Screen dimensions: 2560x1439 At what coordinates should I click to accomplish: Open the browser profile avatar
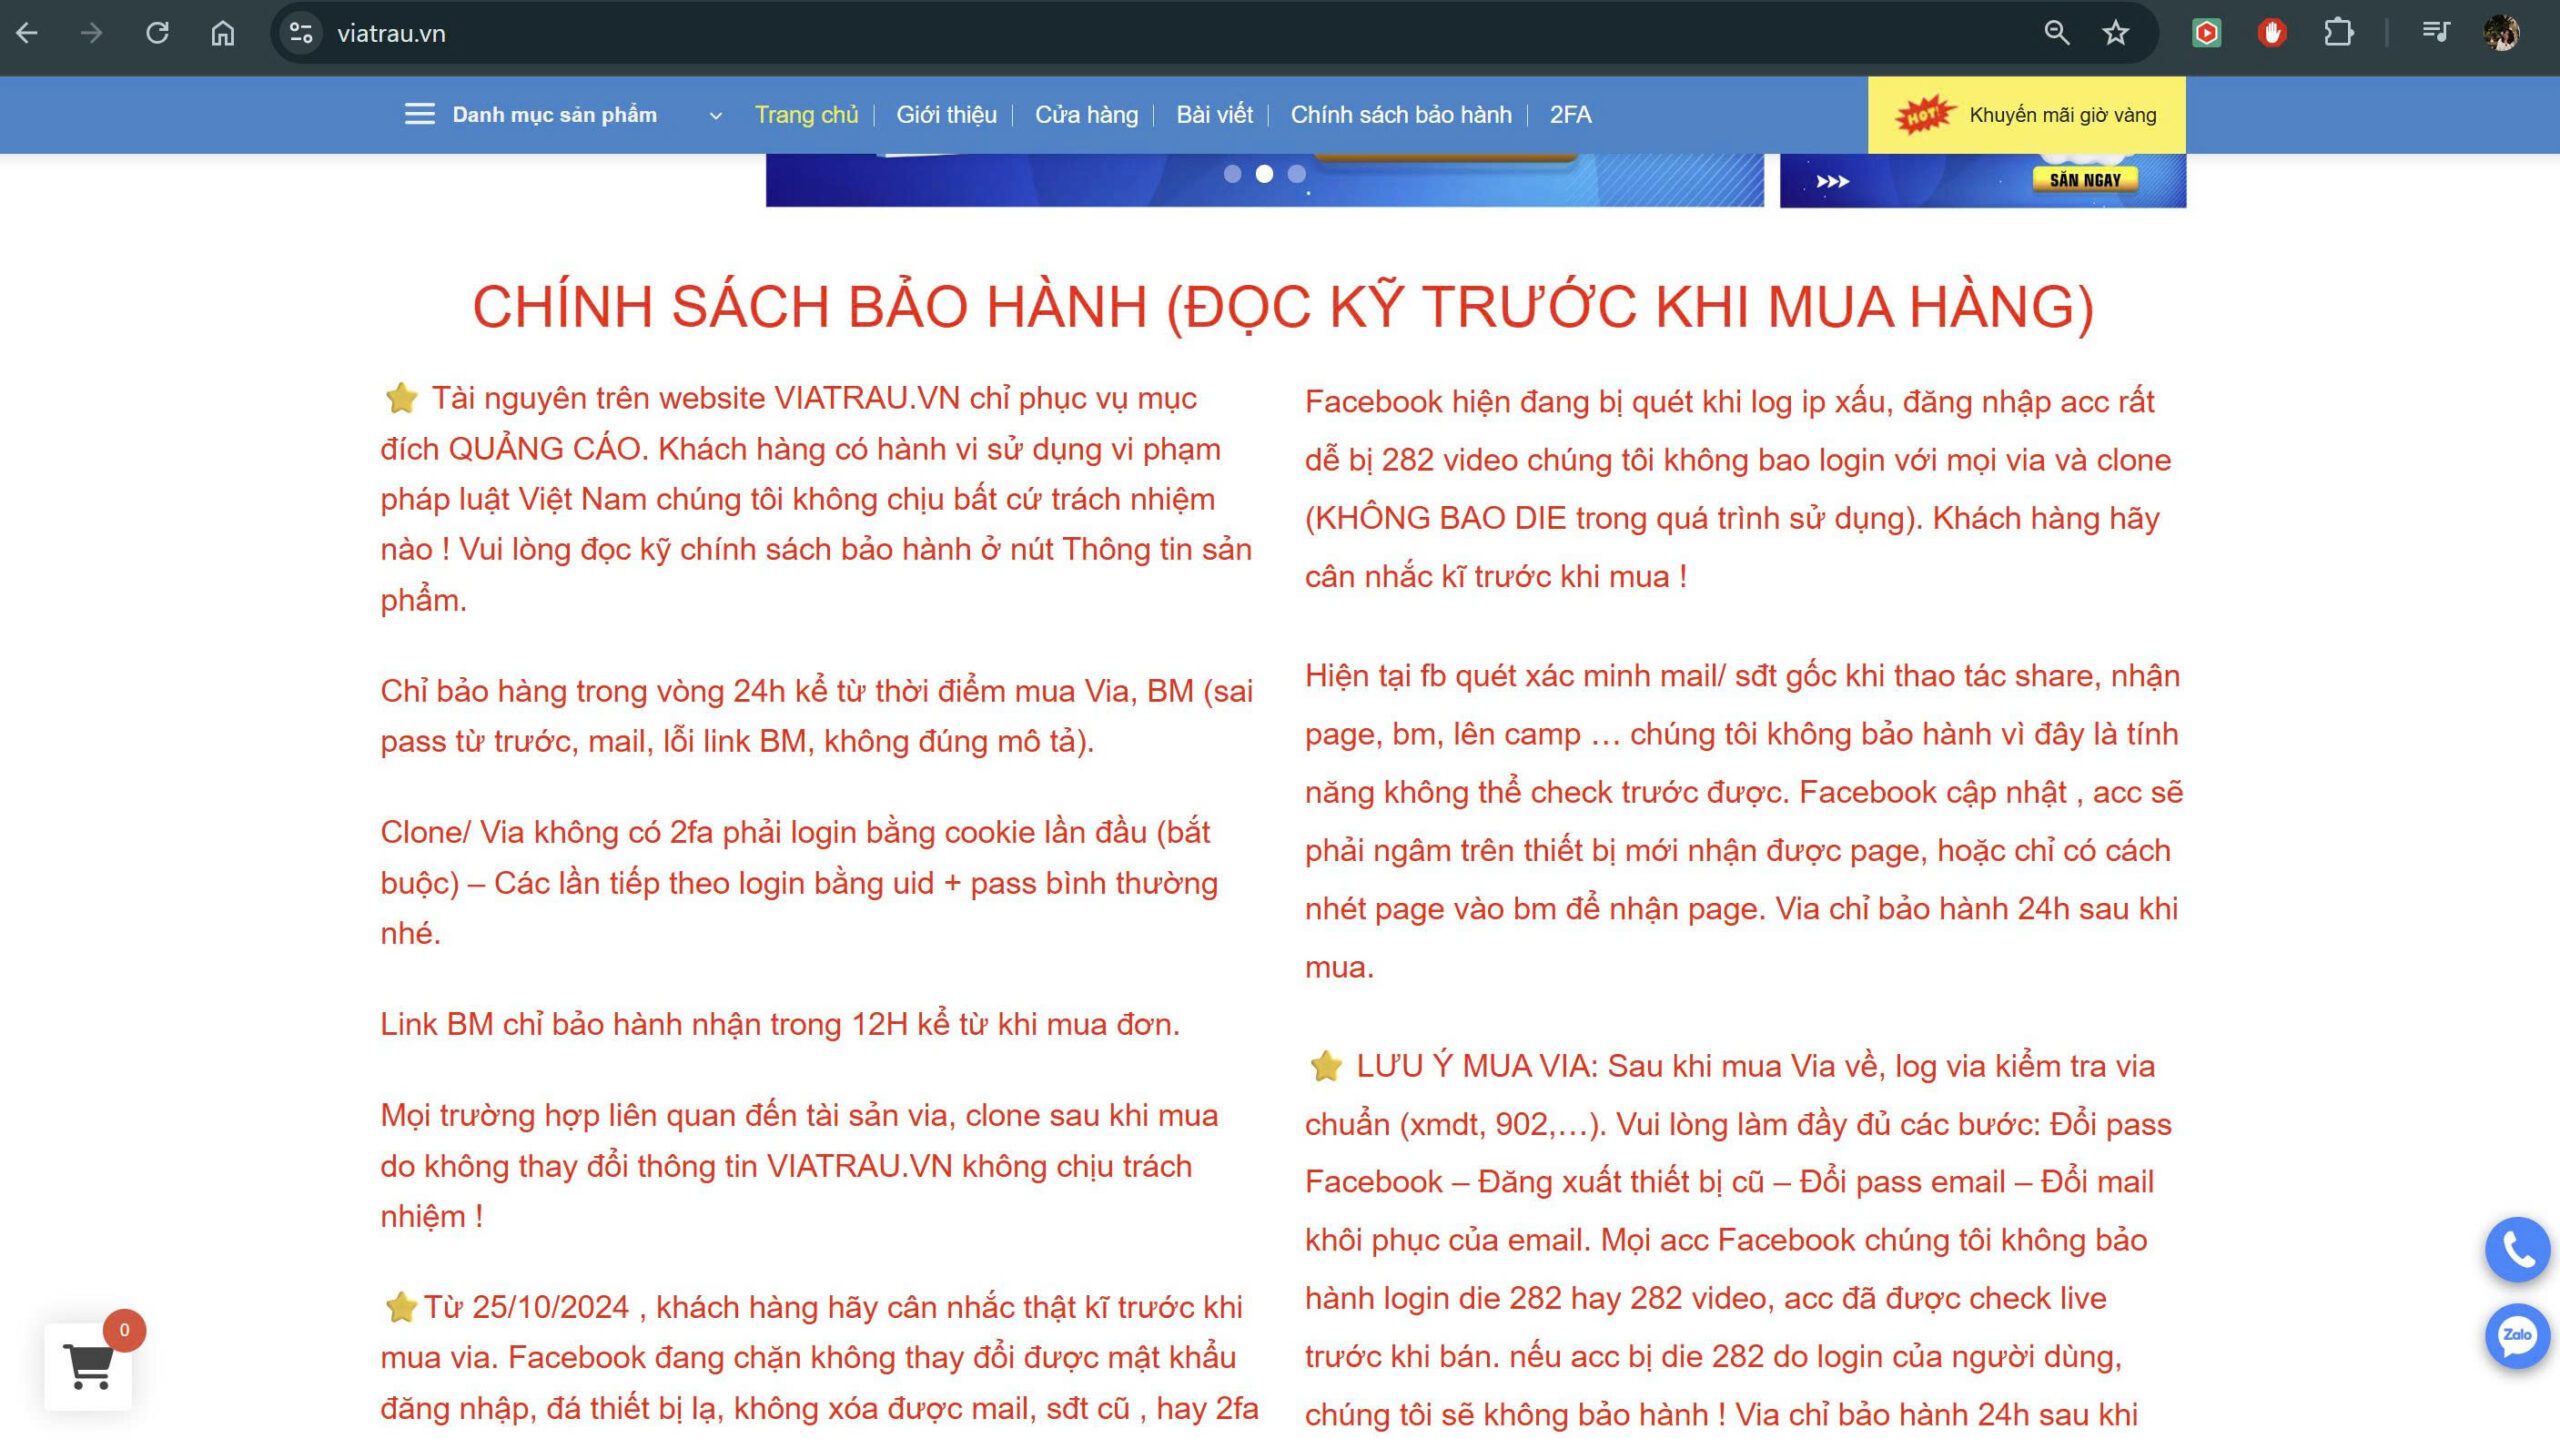(2502, 33)
